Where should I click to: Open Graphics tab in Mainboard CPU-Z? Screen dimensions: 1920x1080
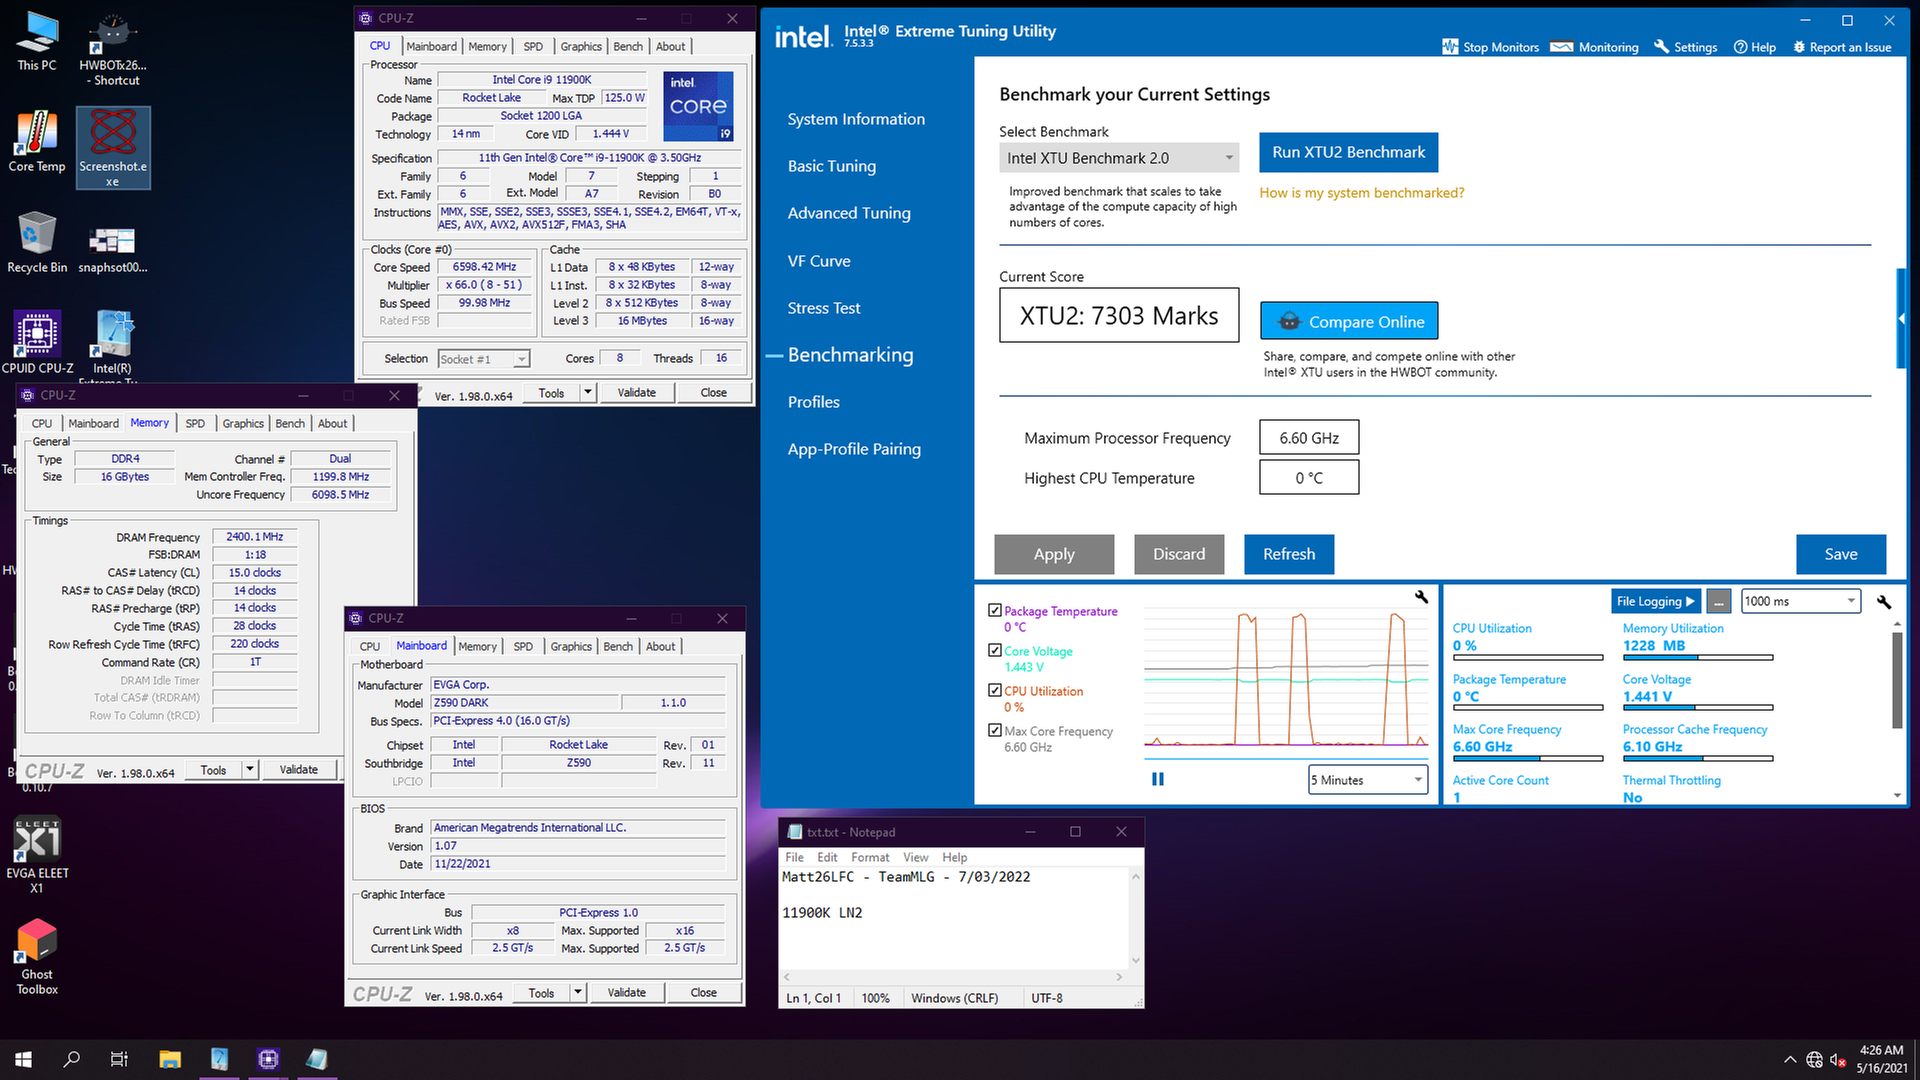tap(571, 647)
